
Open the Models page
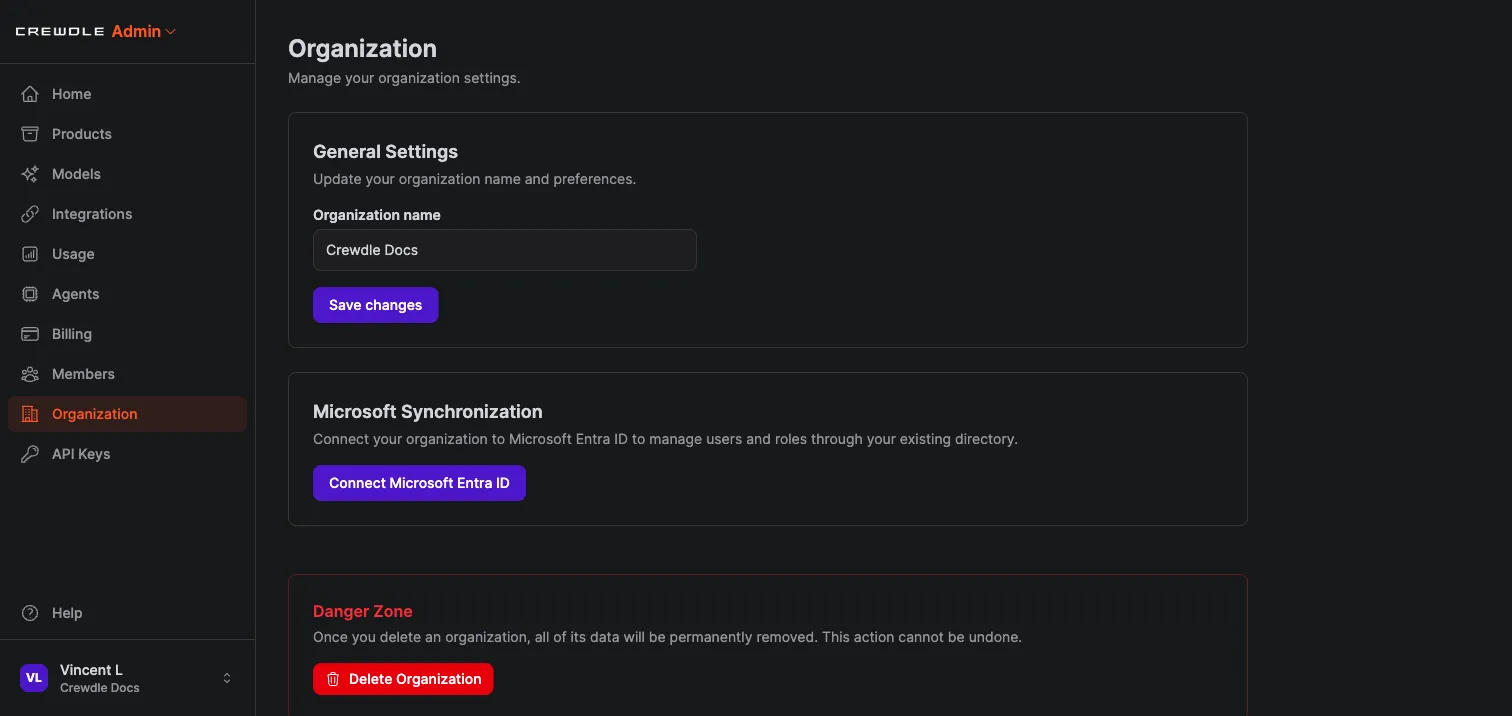pos(127,174)
